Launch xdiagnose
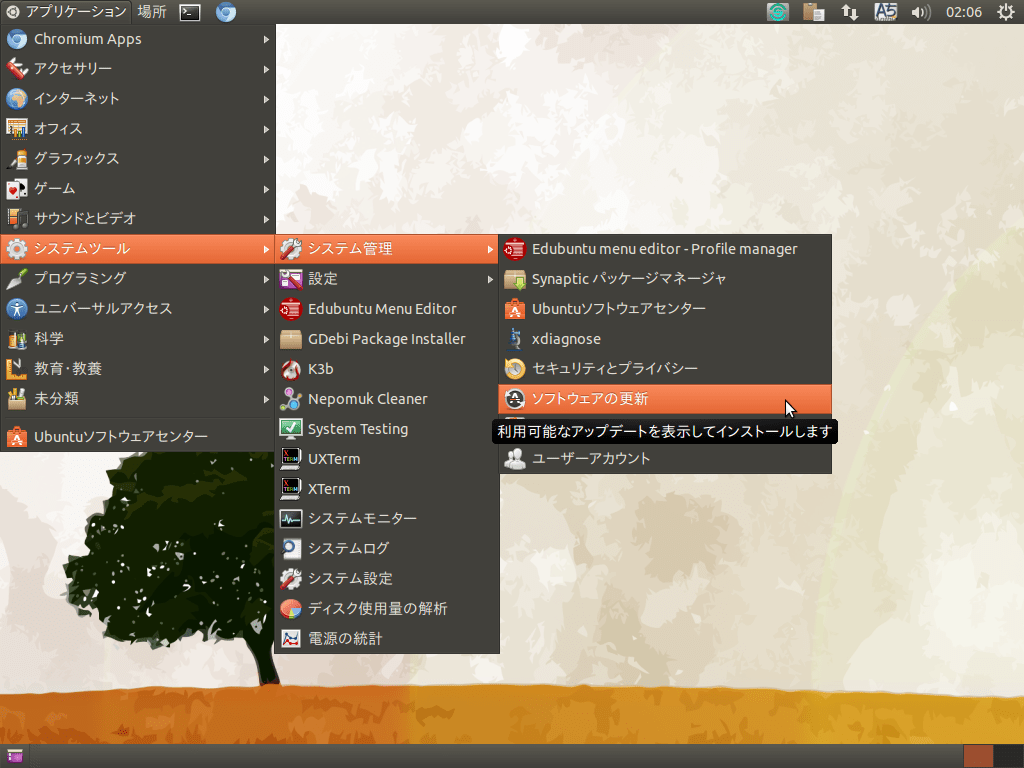The image size is (1024, 768). [x=665, y=339]
